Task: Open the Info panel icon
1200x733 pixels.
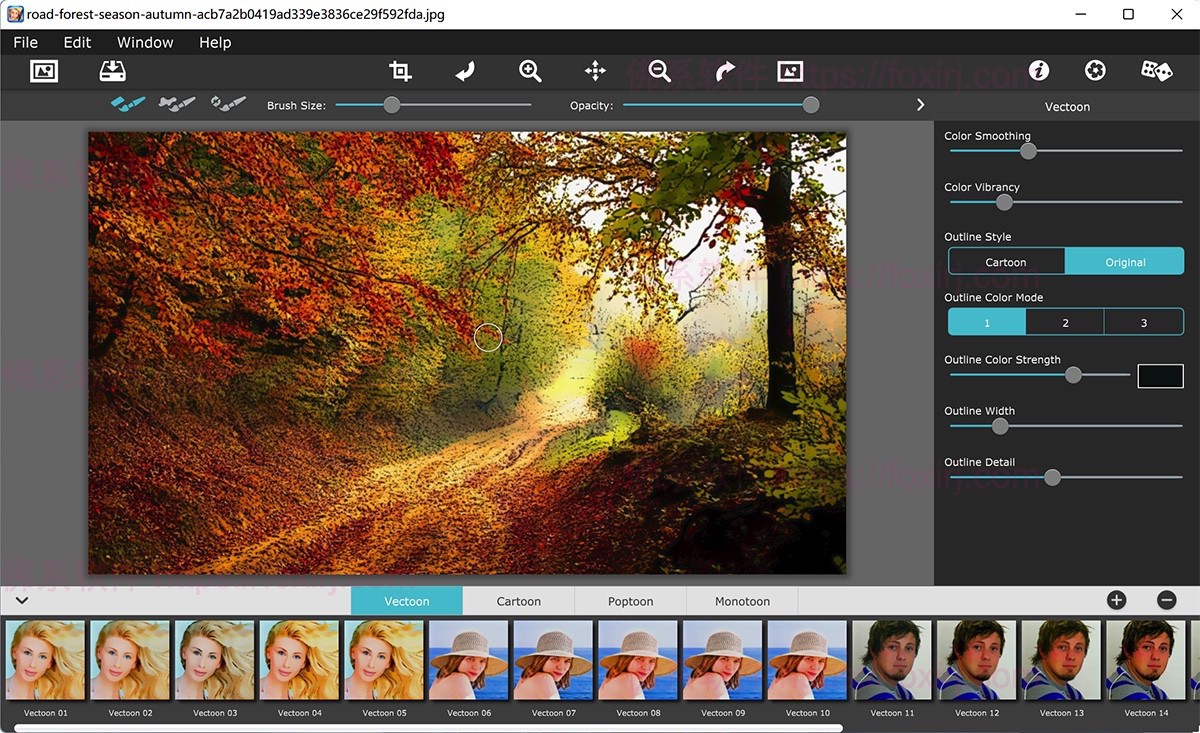Action: (x=1038, y=70)
